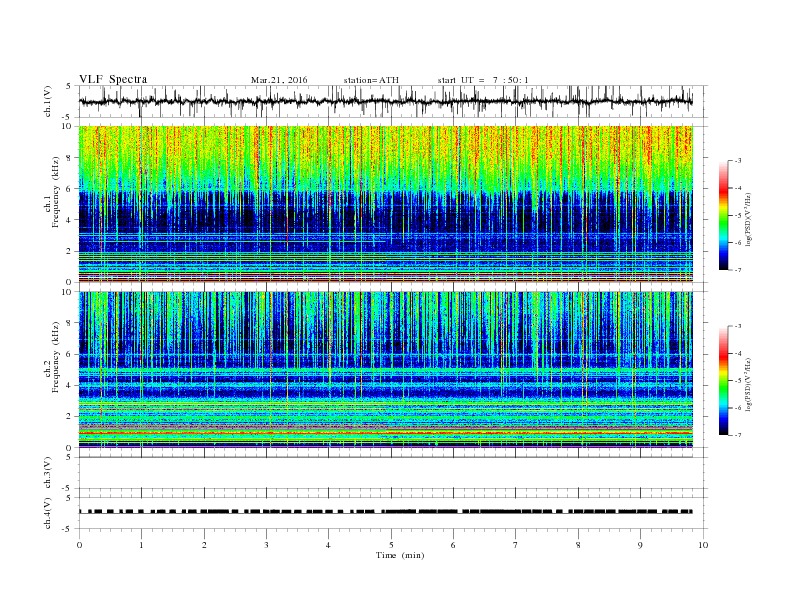Click the ch.1 color bar 'log(PSD)(V²/Hz)' label
The width and height of the screenshot is (792, 612).
(x=748, y=219)
